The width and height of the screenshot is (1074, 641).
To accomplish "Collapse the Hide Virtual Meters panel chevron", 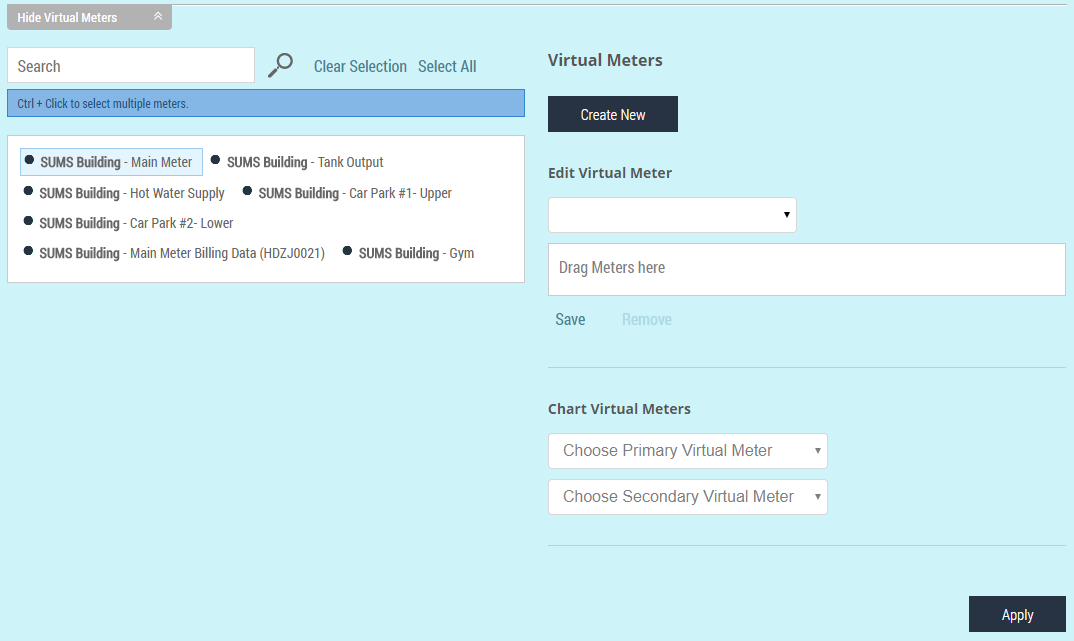I will pos(157,16).
